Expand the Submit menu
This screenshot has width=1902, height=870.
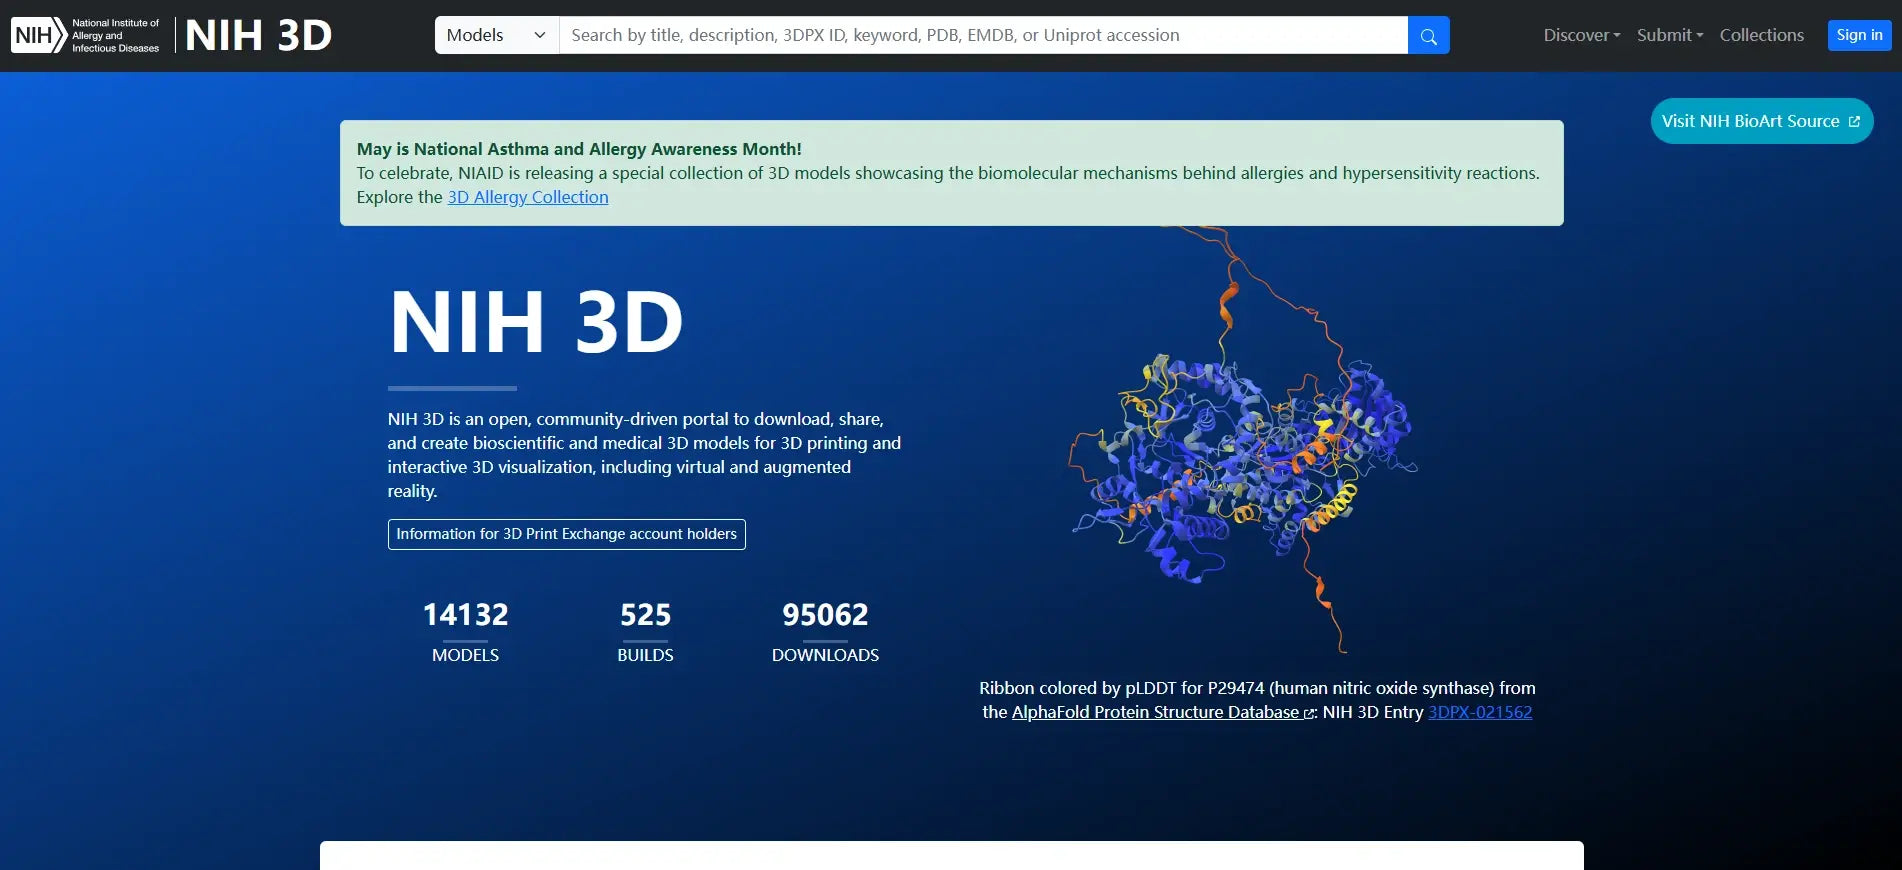(1669, 35)
